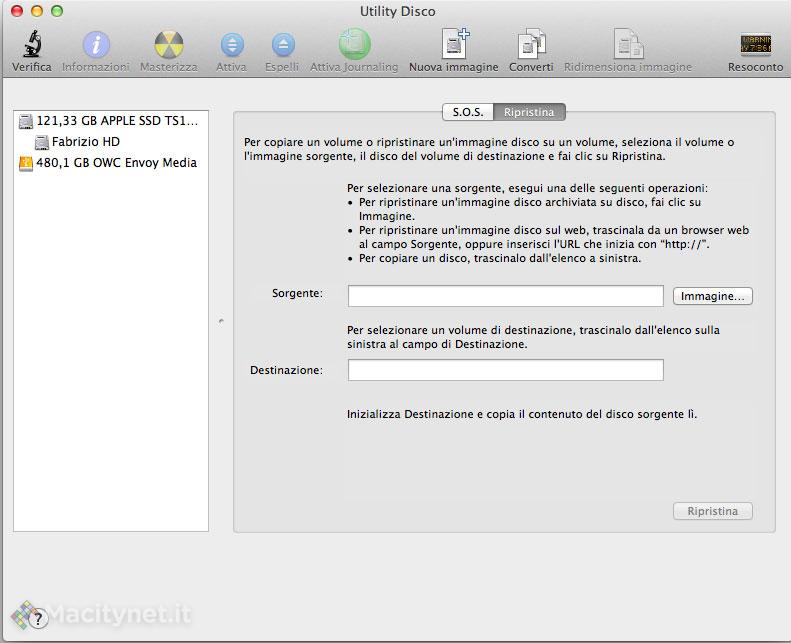Click the Espelli eject icon
Image resolution: width=791 pixels, height=643 pixels.
click(283, 45)
